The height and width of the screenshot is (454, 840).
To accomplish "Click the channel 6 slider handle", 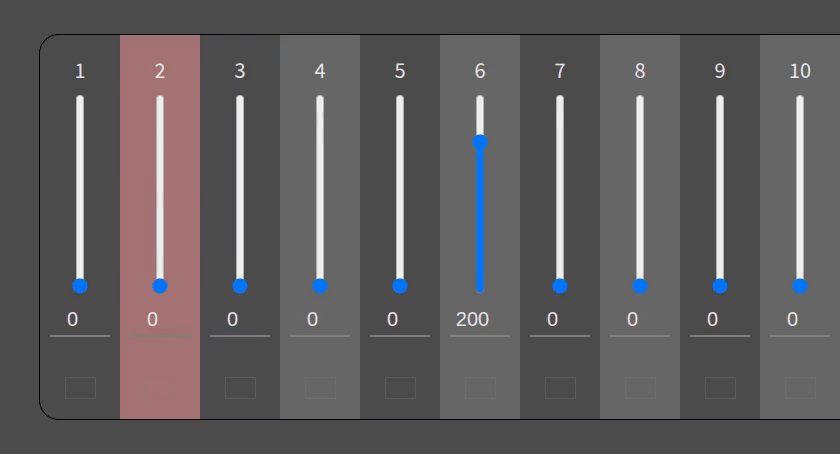I will click(480, 142).
